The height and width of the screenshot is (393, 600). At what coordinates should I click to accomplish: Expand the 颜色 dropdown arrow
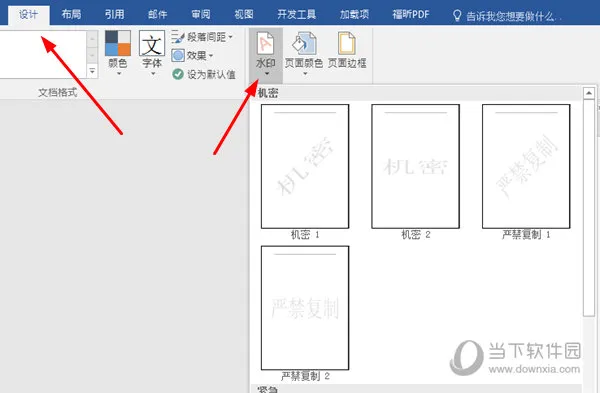(x=119, y=73)
